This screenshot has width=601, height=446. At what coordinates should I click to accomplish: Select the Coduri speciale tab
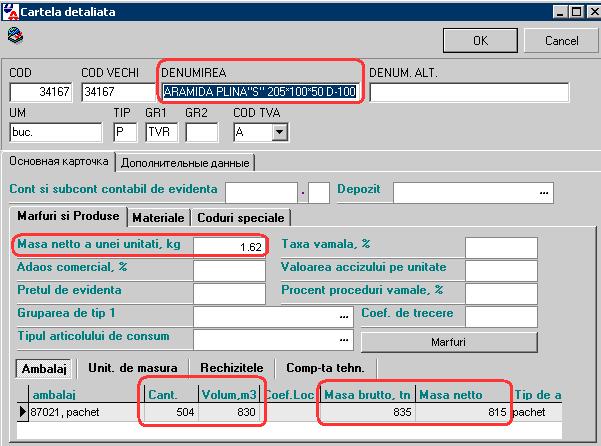click(241, 218)
